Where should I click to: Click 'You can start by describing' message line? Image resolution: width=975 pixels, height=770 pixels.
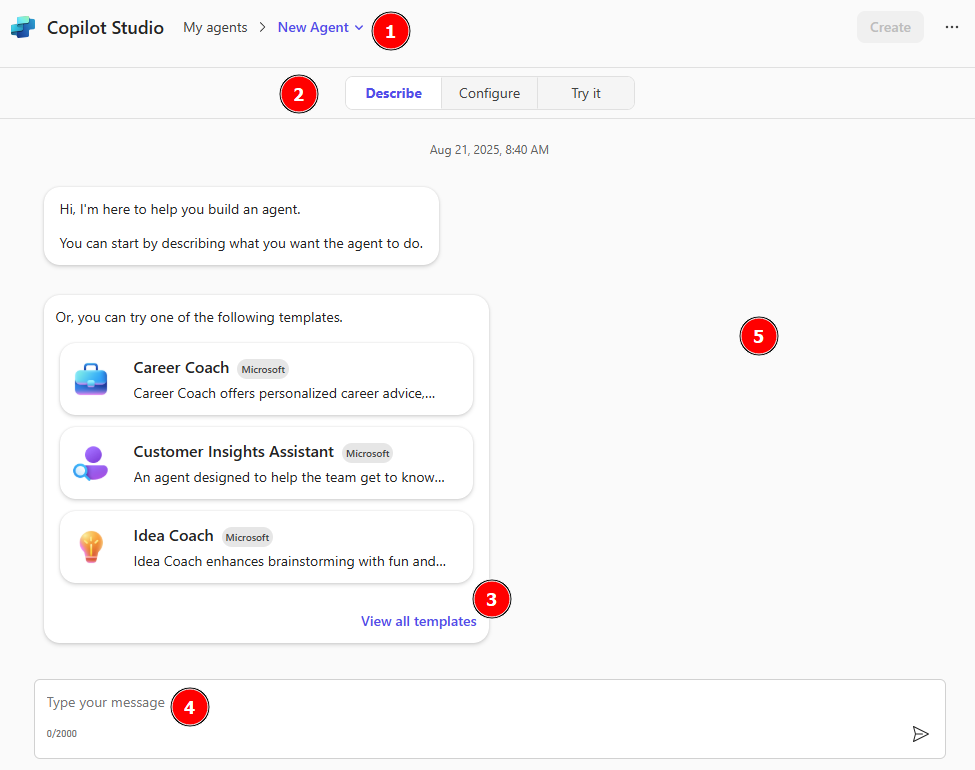(241, 243)
